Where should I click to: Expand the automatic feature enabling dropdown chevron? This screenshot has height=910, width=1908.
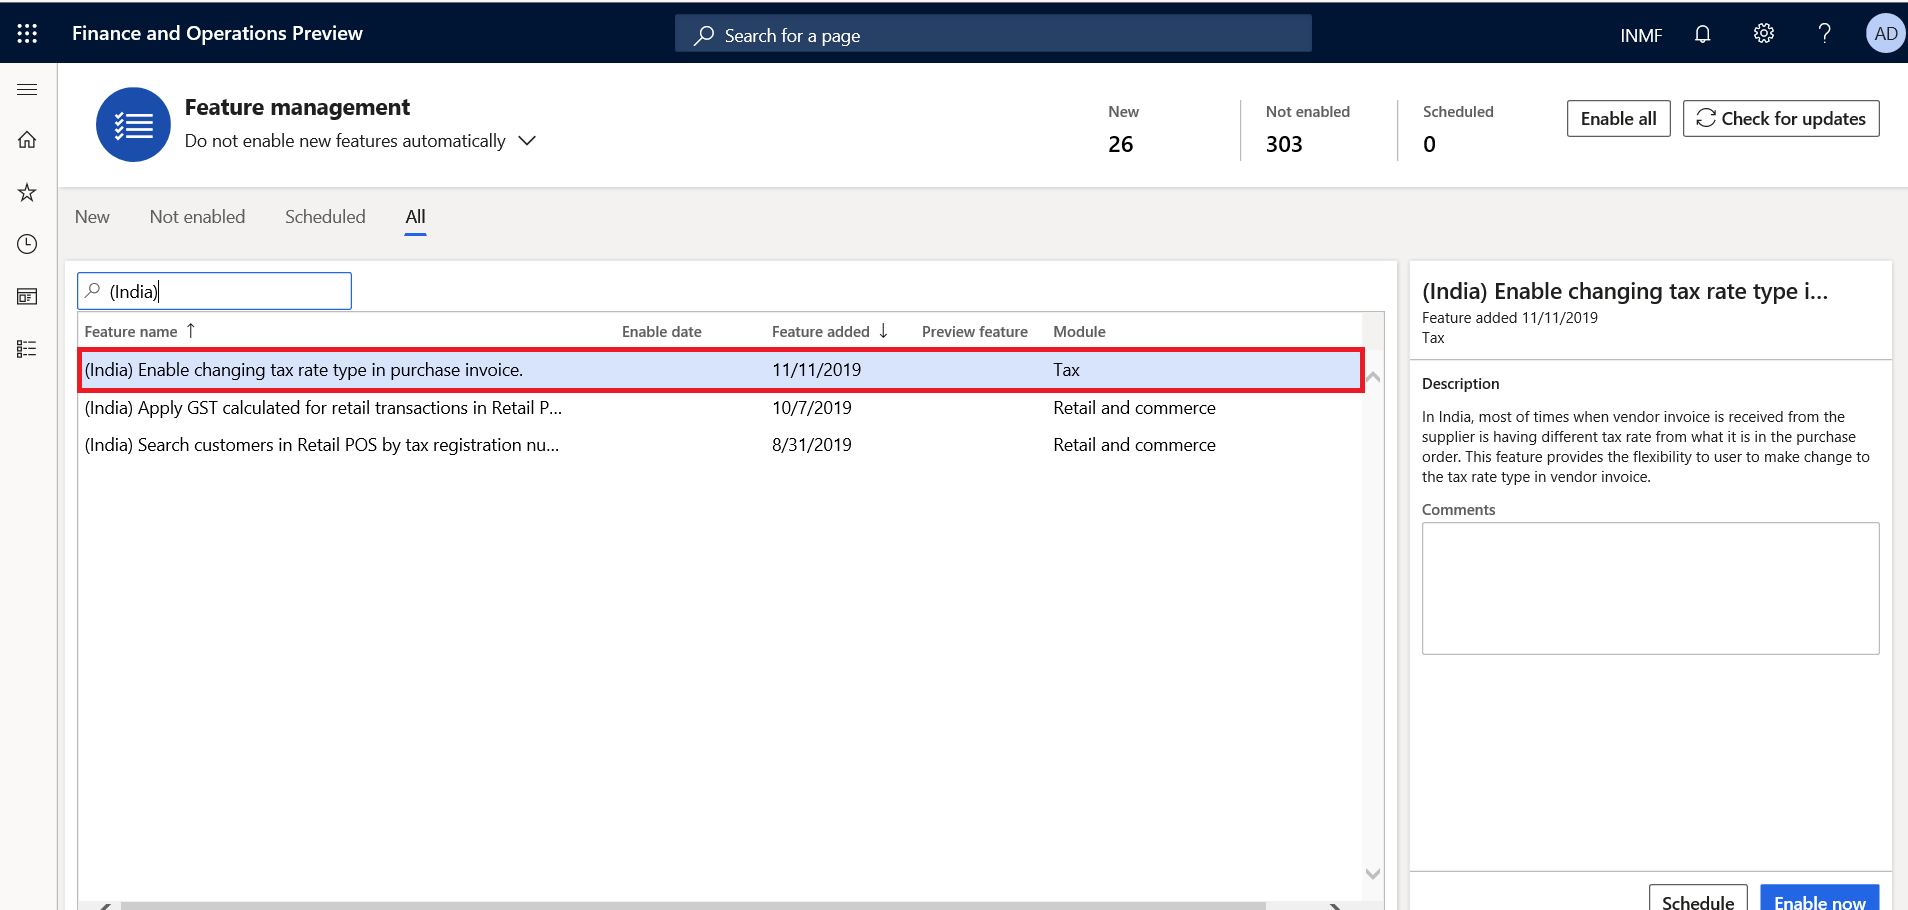pos(527,141)
